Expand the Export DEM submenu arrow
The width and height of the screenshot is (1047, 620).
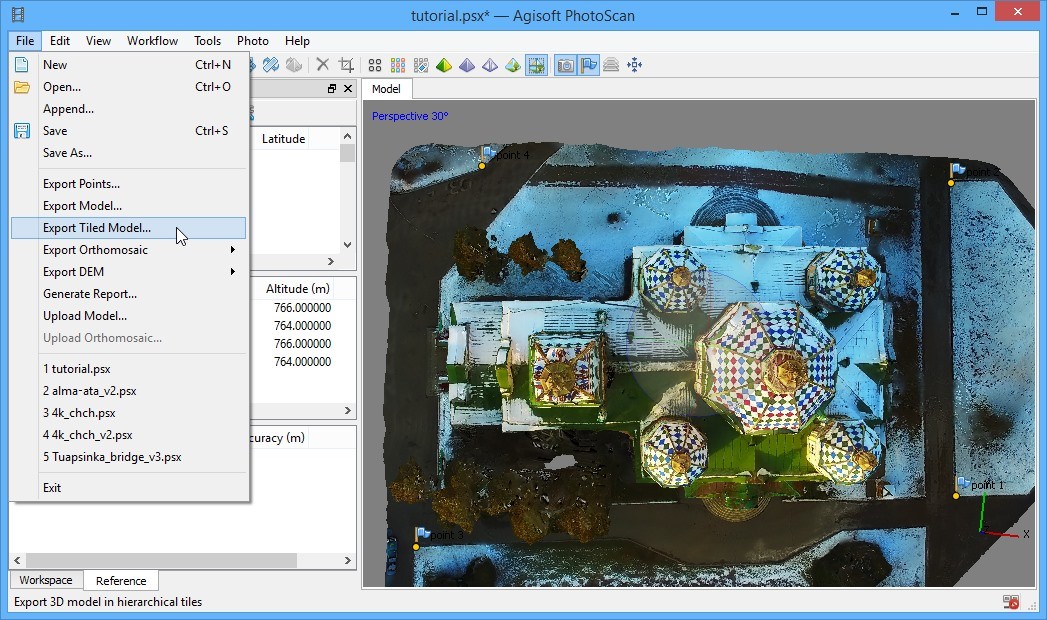[232, 272]
